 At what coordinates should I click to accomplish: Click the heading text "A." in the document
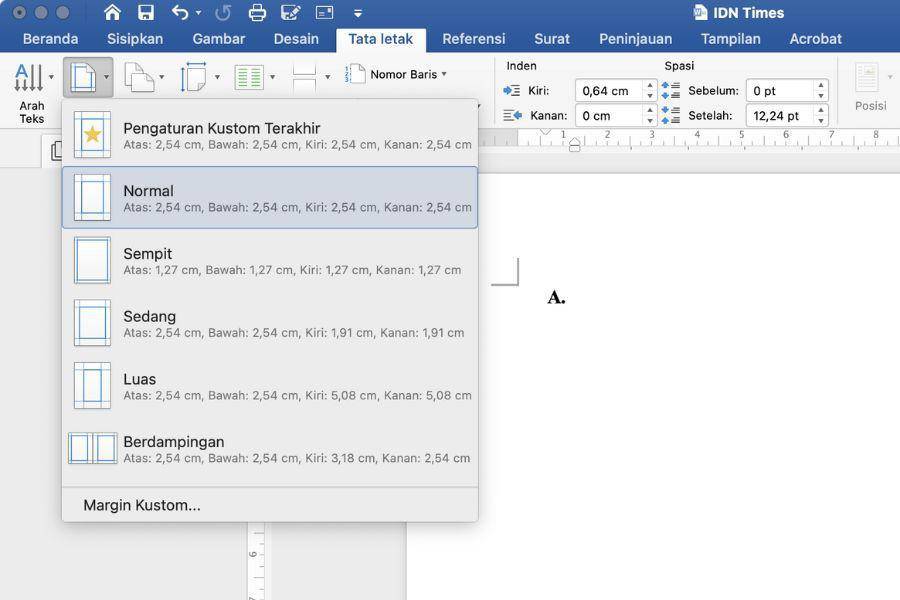(556, 297)
